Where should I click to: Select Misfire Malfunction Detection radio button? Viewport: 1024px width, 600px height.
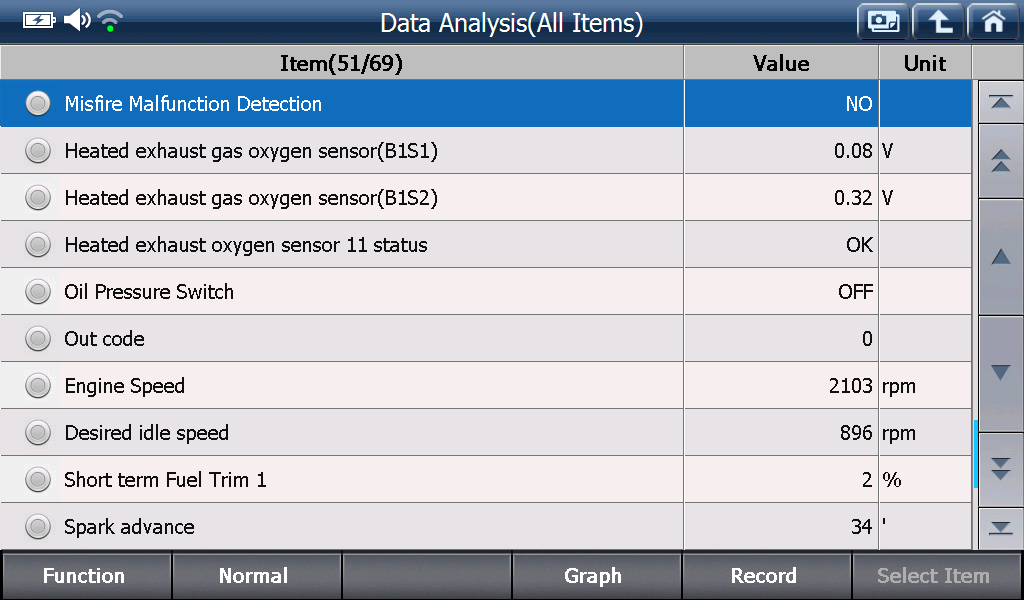[38, 103]
